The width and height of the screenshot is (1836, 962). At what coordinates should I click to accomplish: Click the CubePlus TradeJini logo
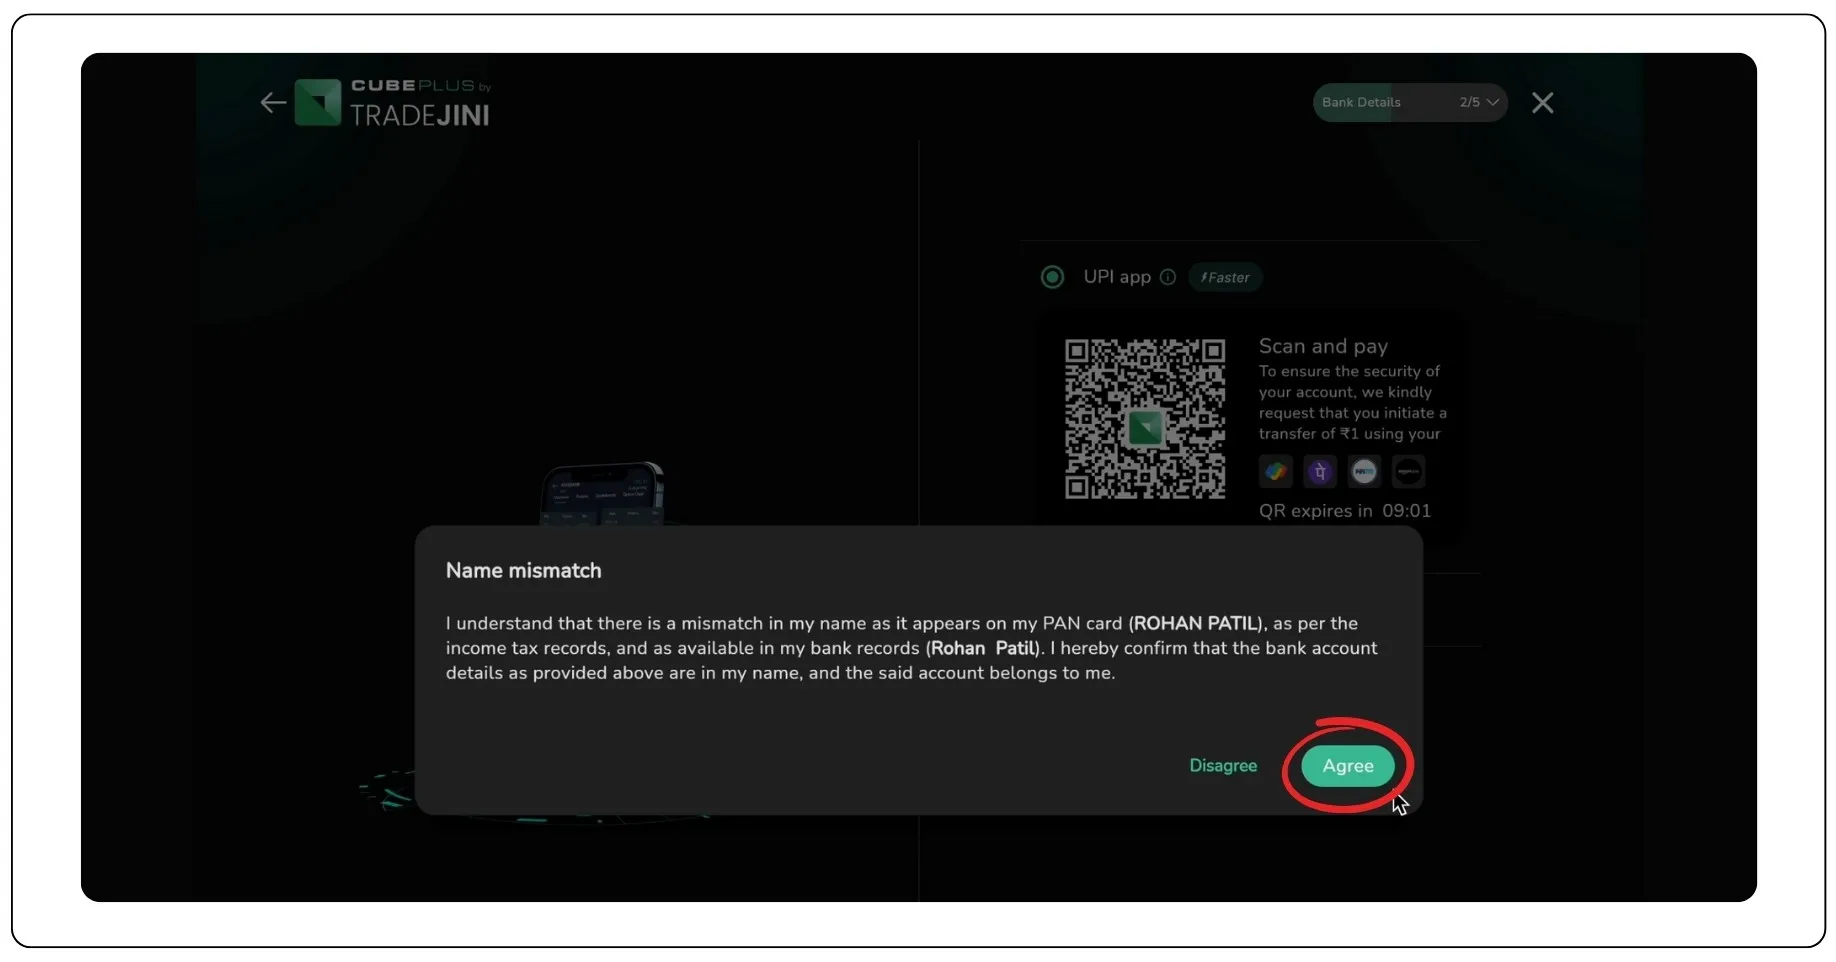391,102
